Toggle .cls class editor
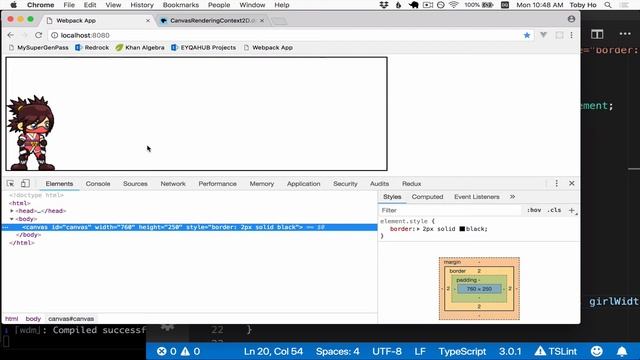The image size is (640, 360). [554, 210]
